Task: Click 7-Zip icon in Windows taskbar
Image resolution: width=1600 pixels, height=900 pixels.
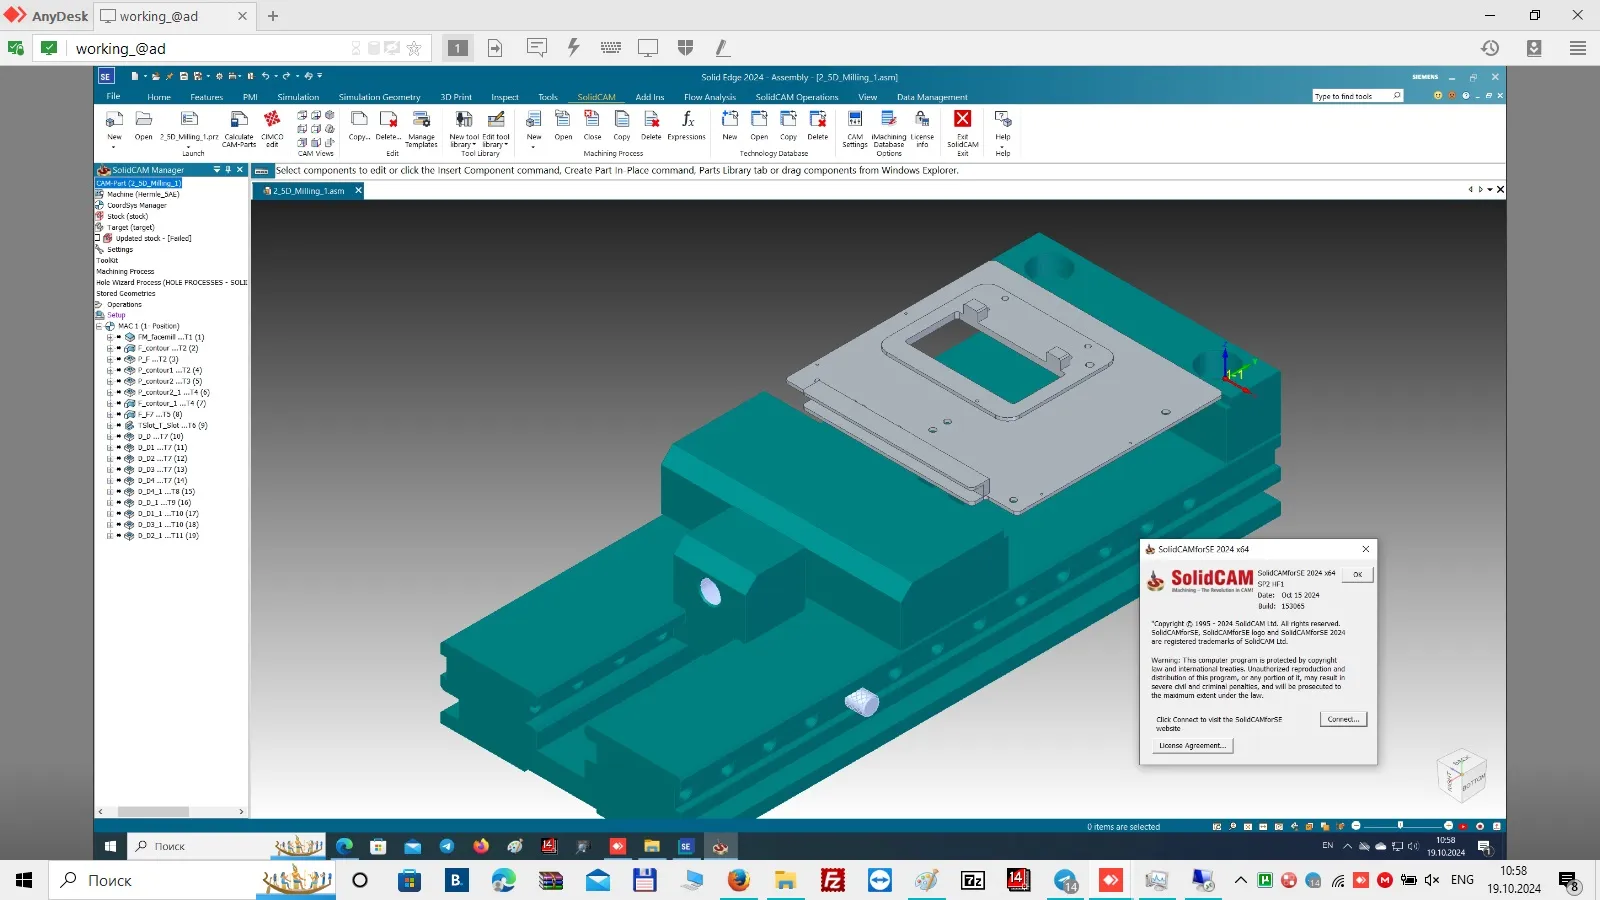Action: pyautogui.click(x=973, y=880)
